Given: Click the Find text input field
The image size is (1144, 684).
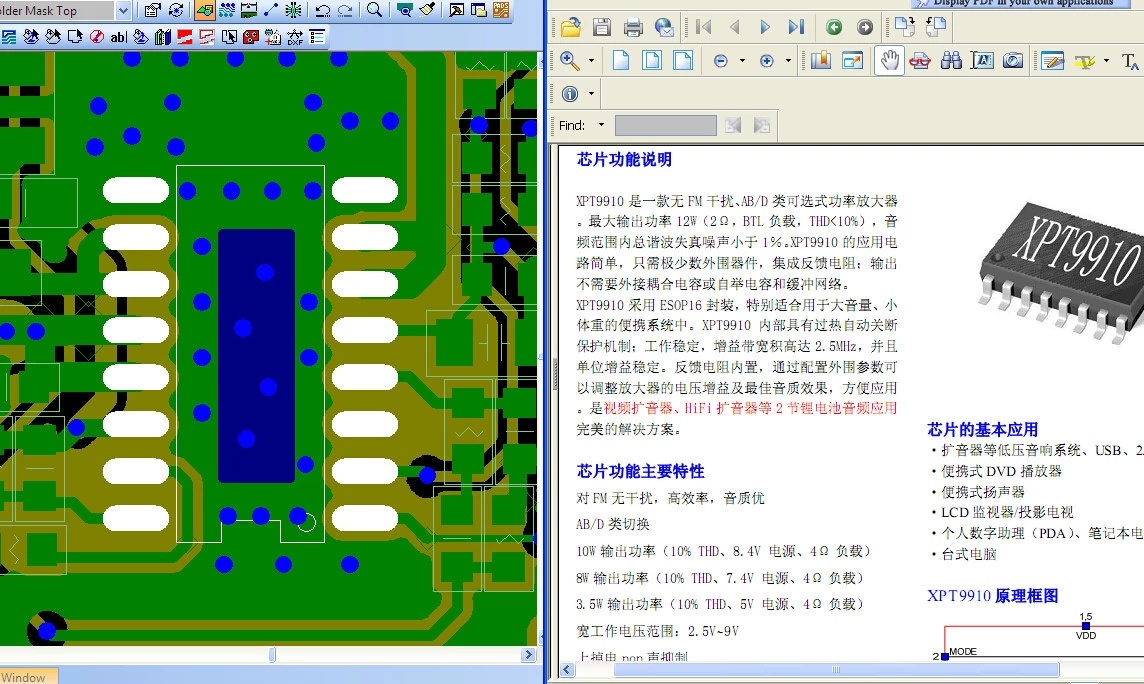Looking at the screenshot, I should 665,125.
